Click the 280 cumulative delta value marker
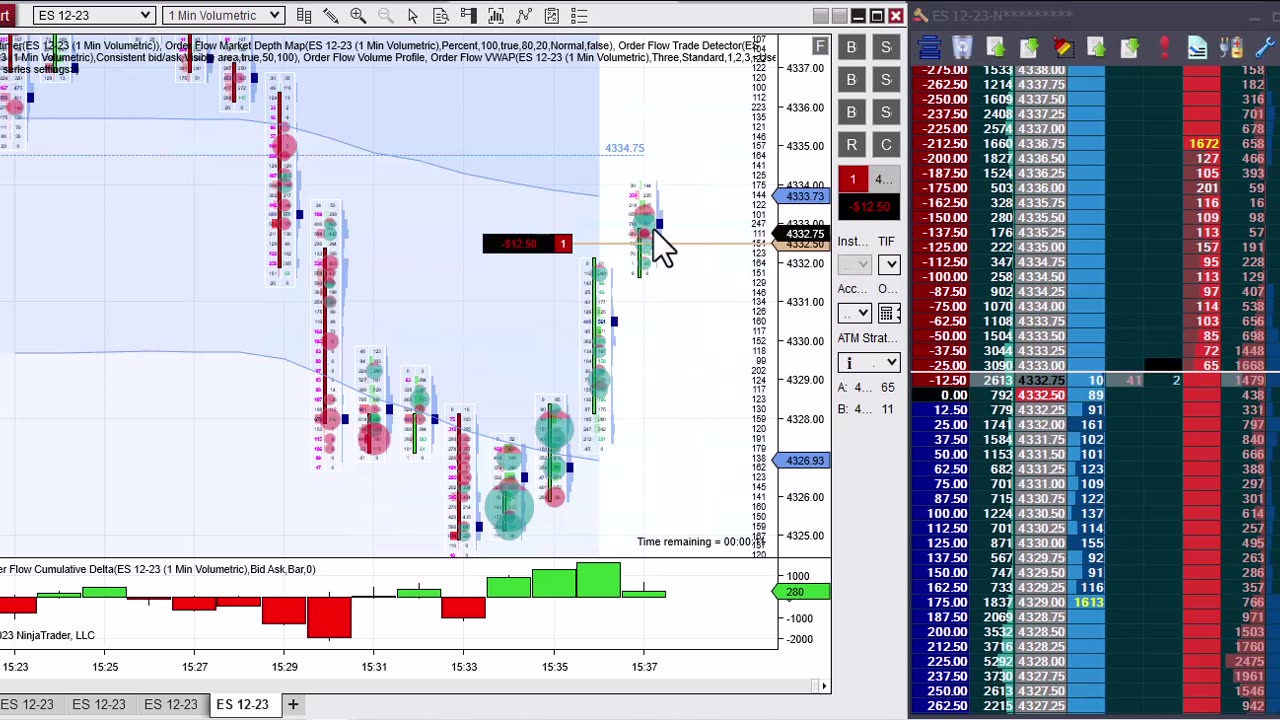Screen dimensions: 1280x720 (802, 592)
